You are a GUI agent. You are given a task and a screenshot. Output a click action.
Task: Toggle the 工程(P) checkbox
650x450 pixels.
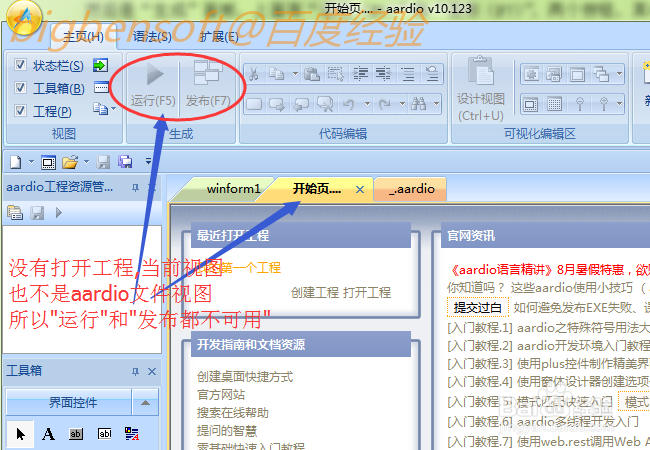[20, 110]
